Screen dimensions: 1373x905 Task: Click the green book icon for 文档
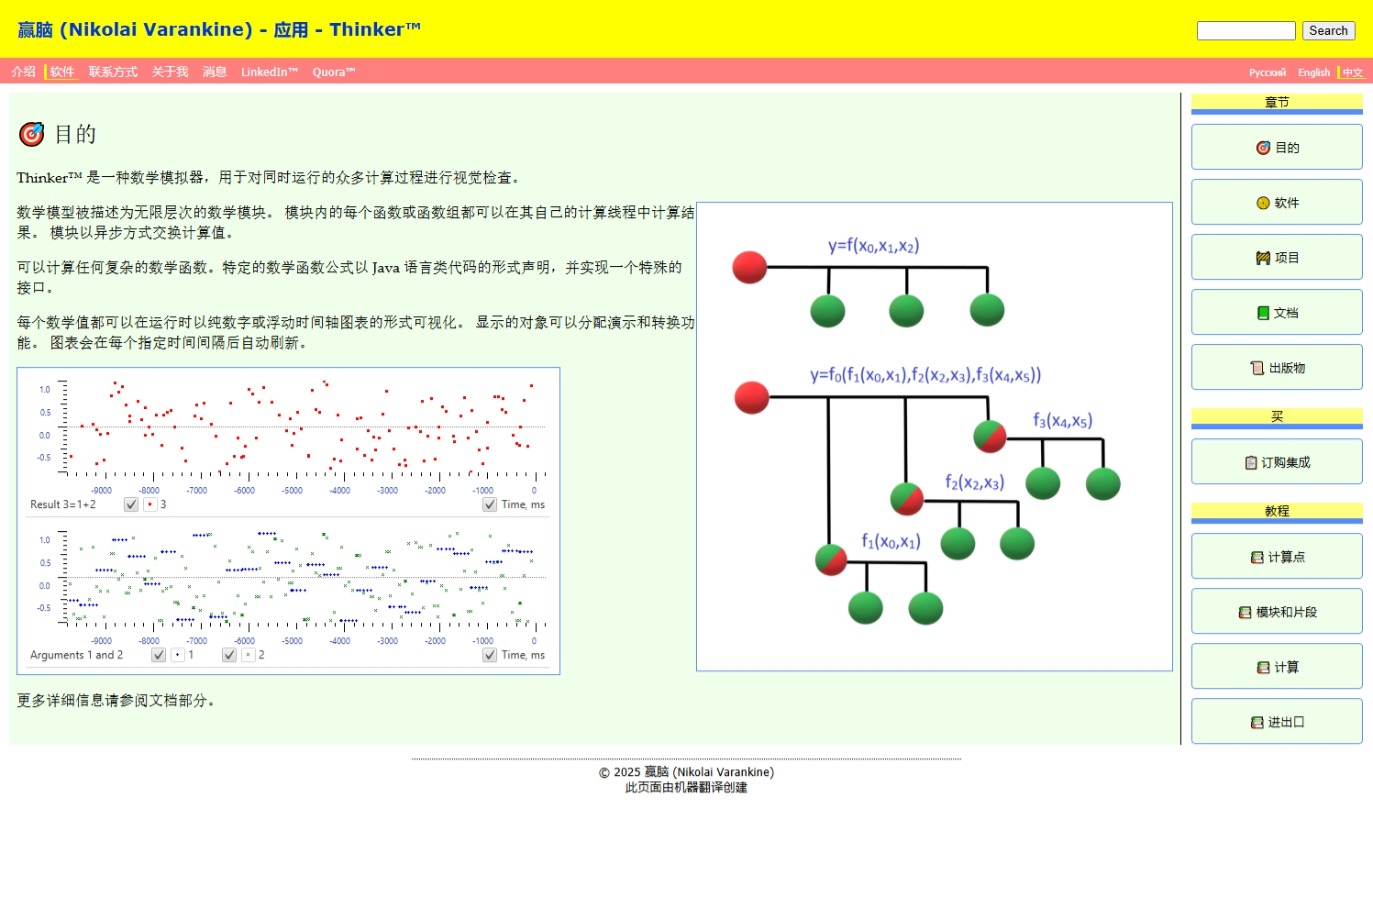[1263, 313]
